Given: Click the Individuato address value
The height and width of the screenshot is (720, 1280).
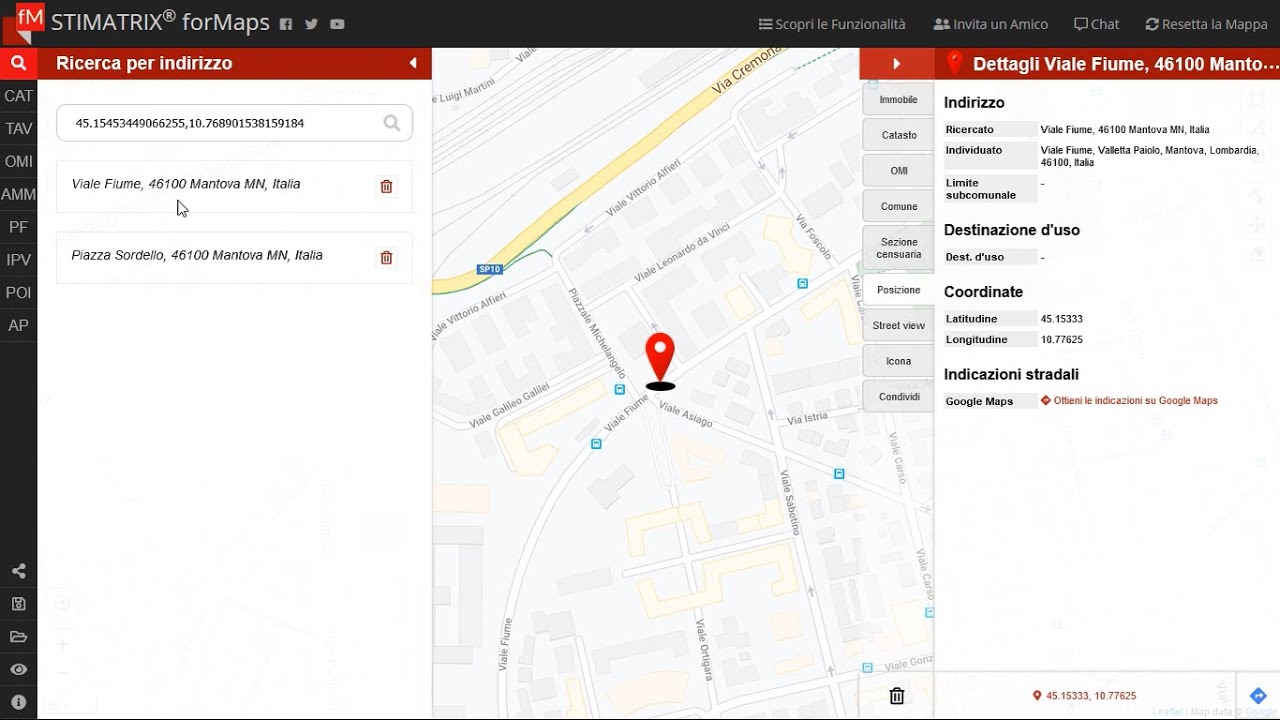Looking at the screenshot, I should pyautogui.click(x=1150, y=156).
